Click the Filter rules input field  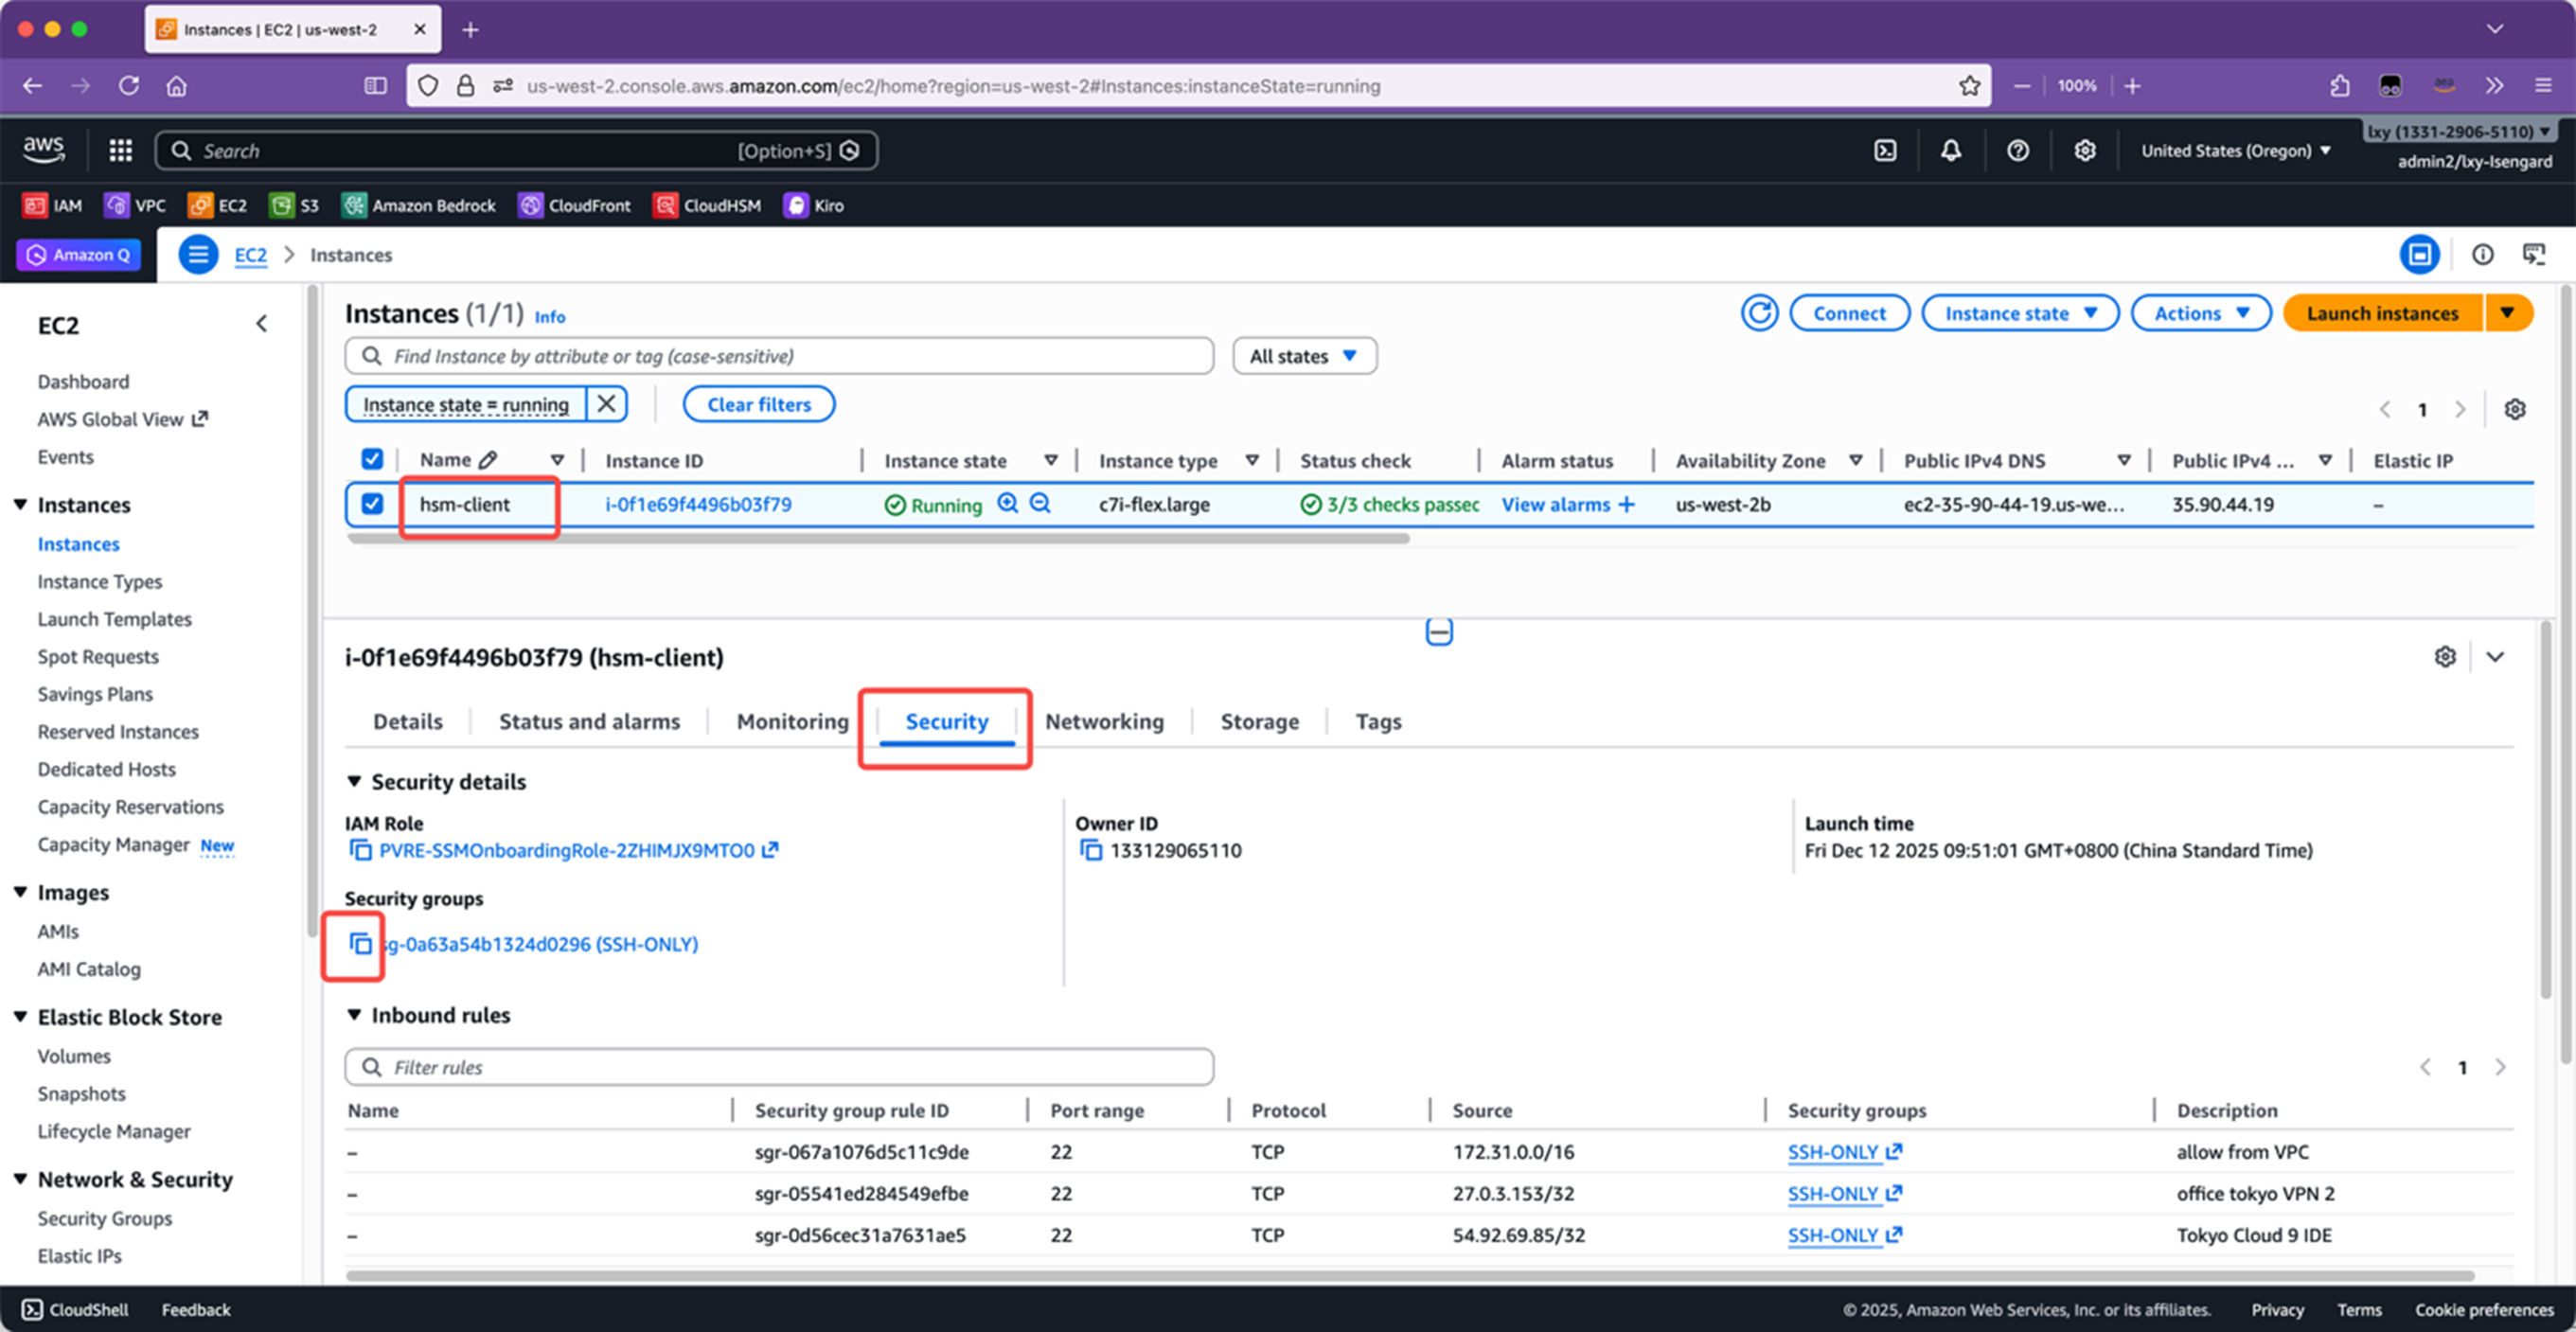click(x=780, y=1067)
